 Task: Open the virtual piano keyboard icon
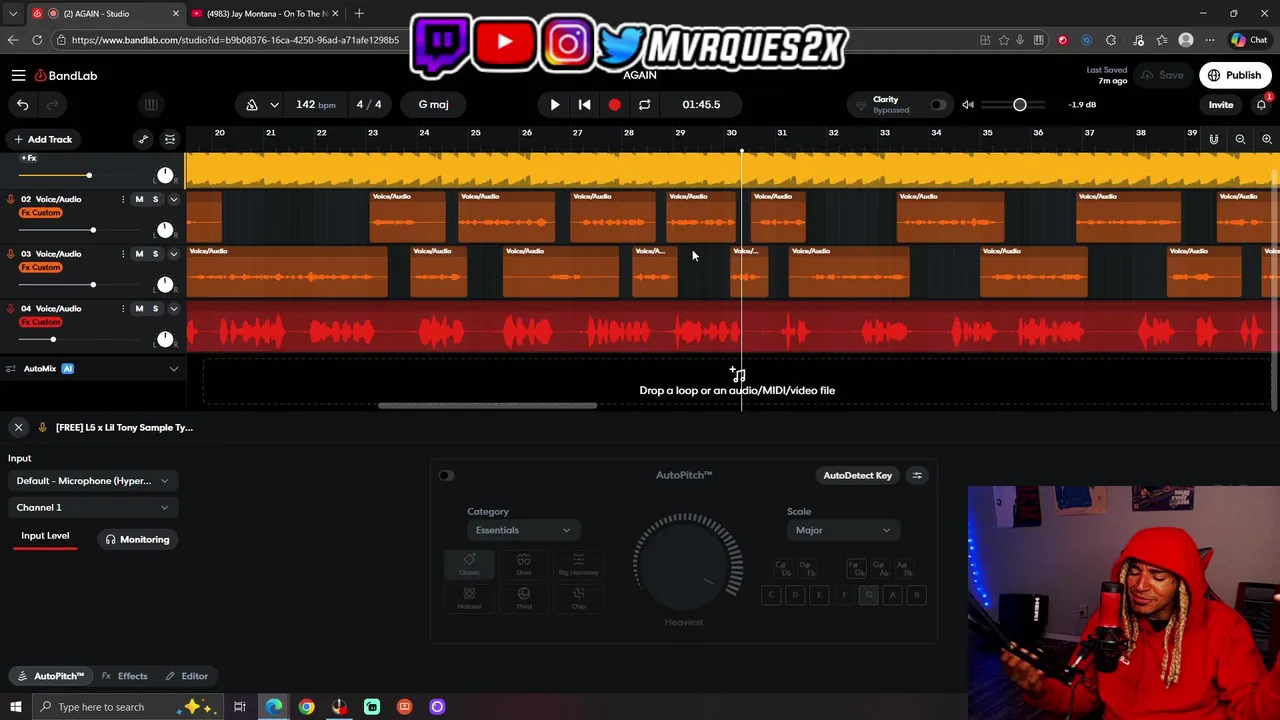[x=151, y=104]
